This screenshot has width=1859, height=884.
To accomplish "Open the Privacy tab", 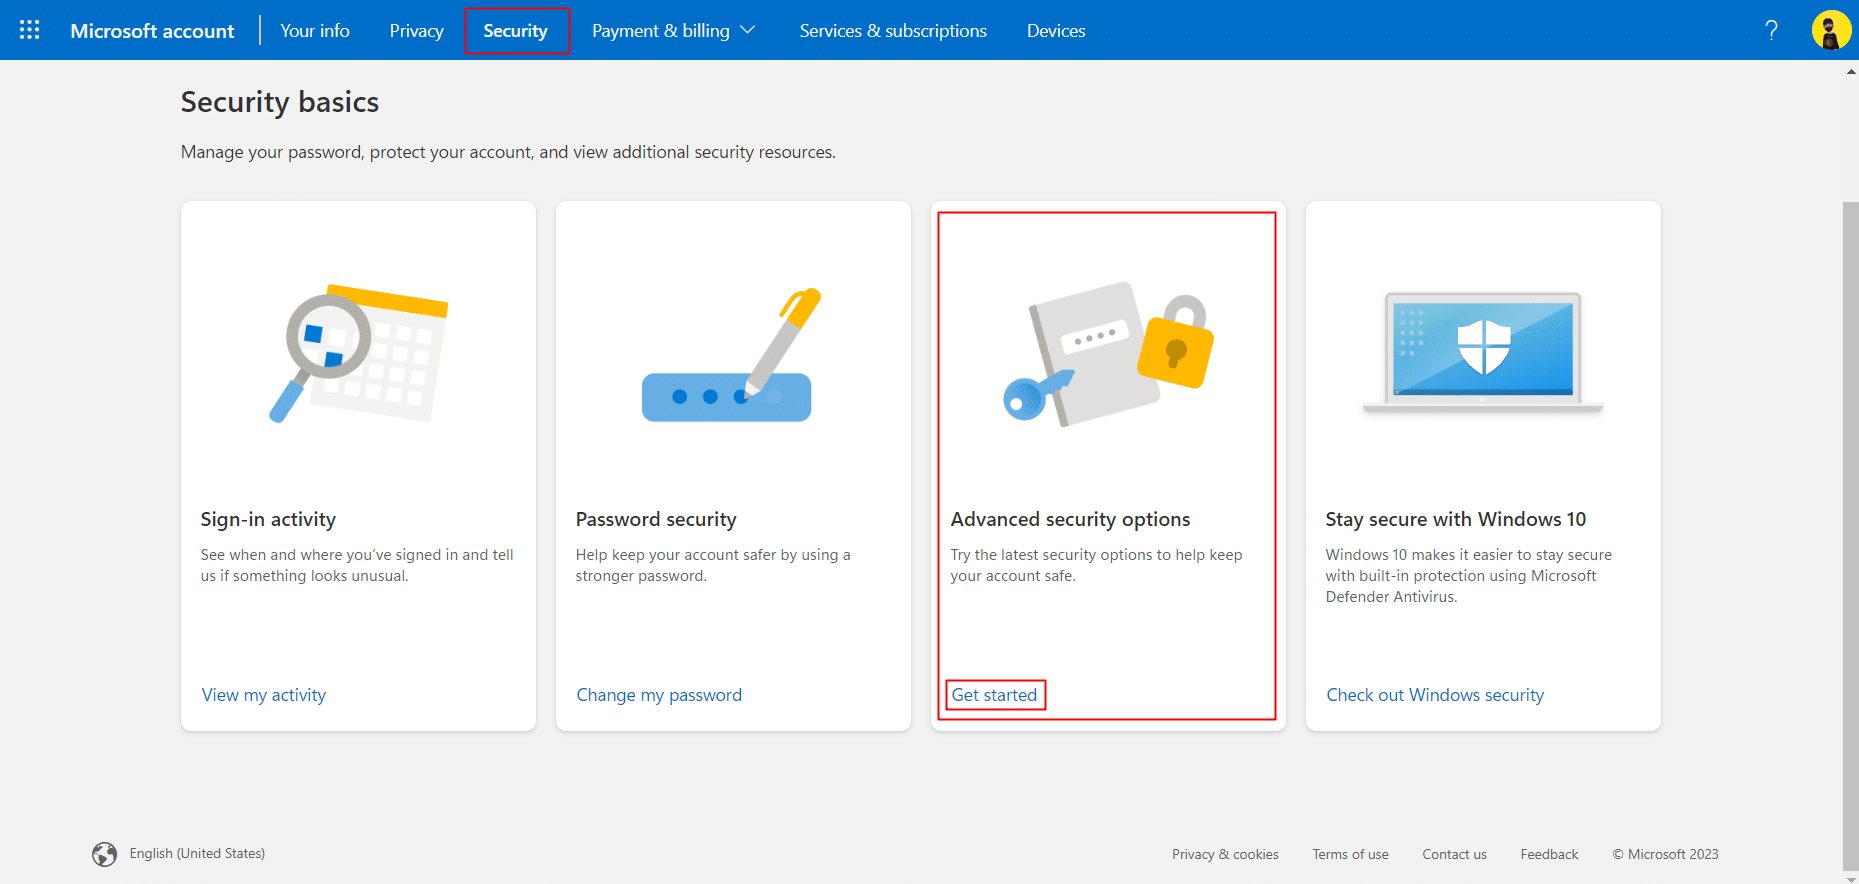I will point(417,31).
